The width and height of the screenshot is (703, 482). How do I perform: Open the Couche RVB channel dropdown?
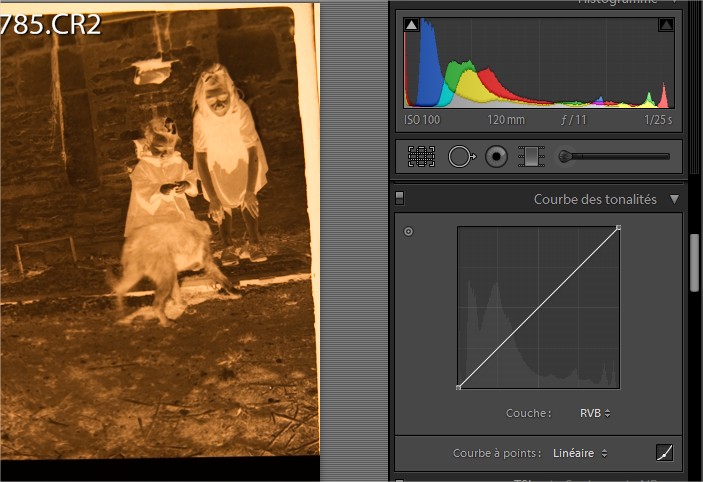[x=594, y=413]
